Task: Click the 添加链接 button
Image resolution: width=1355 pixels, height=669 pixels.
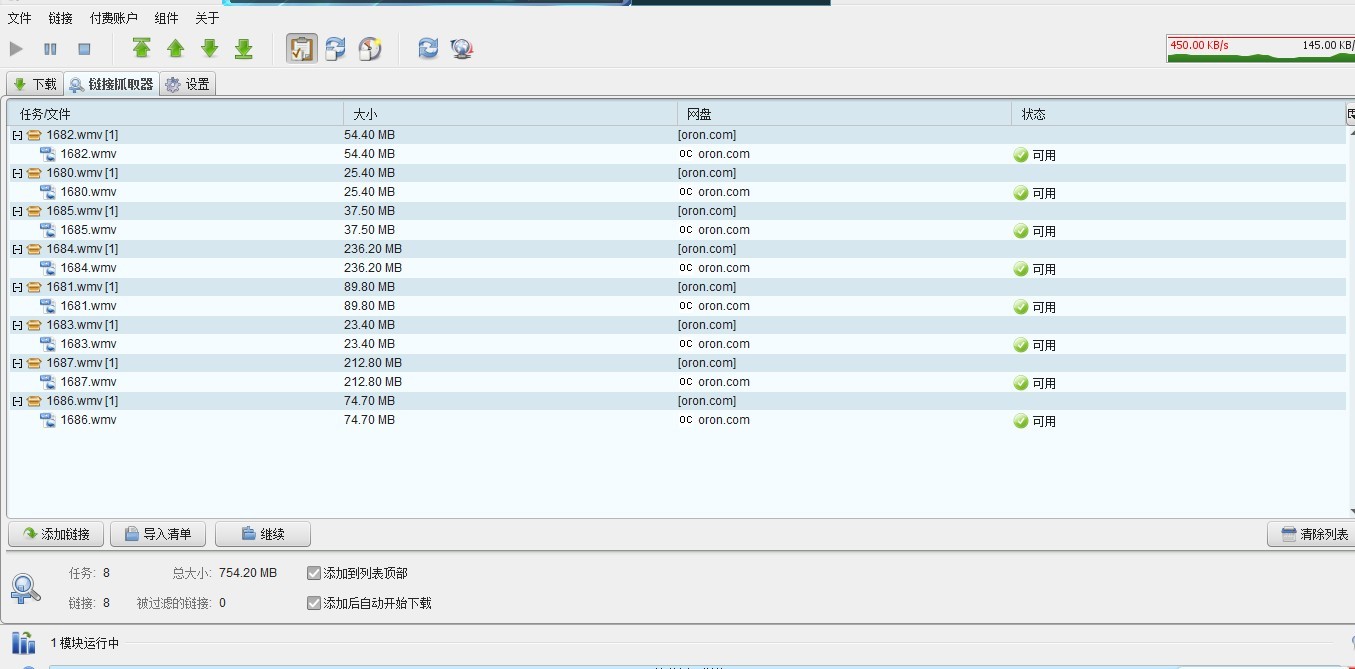Action: tap(56, 534)
